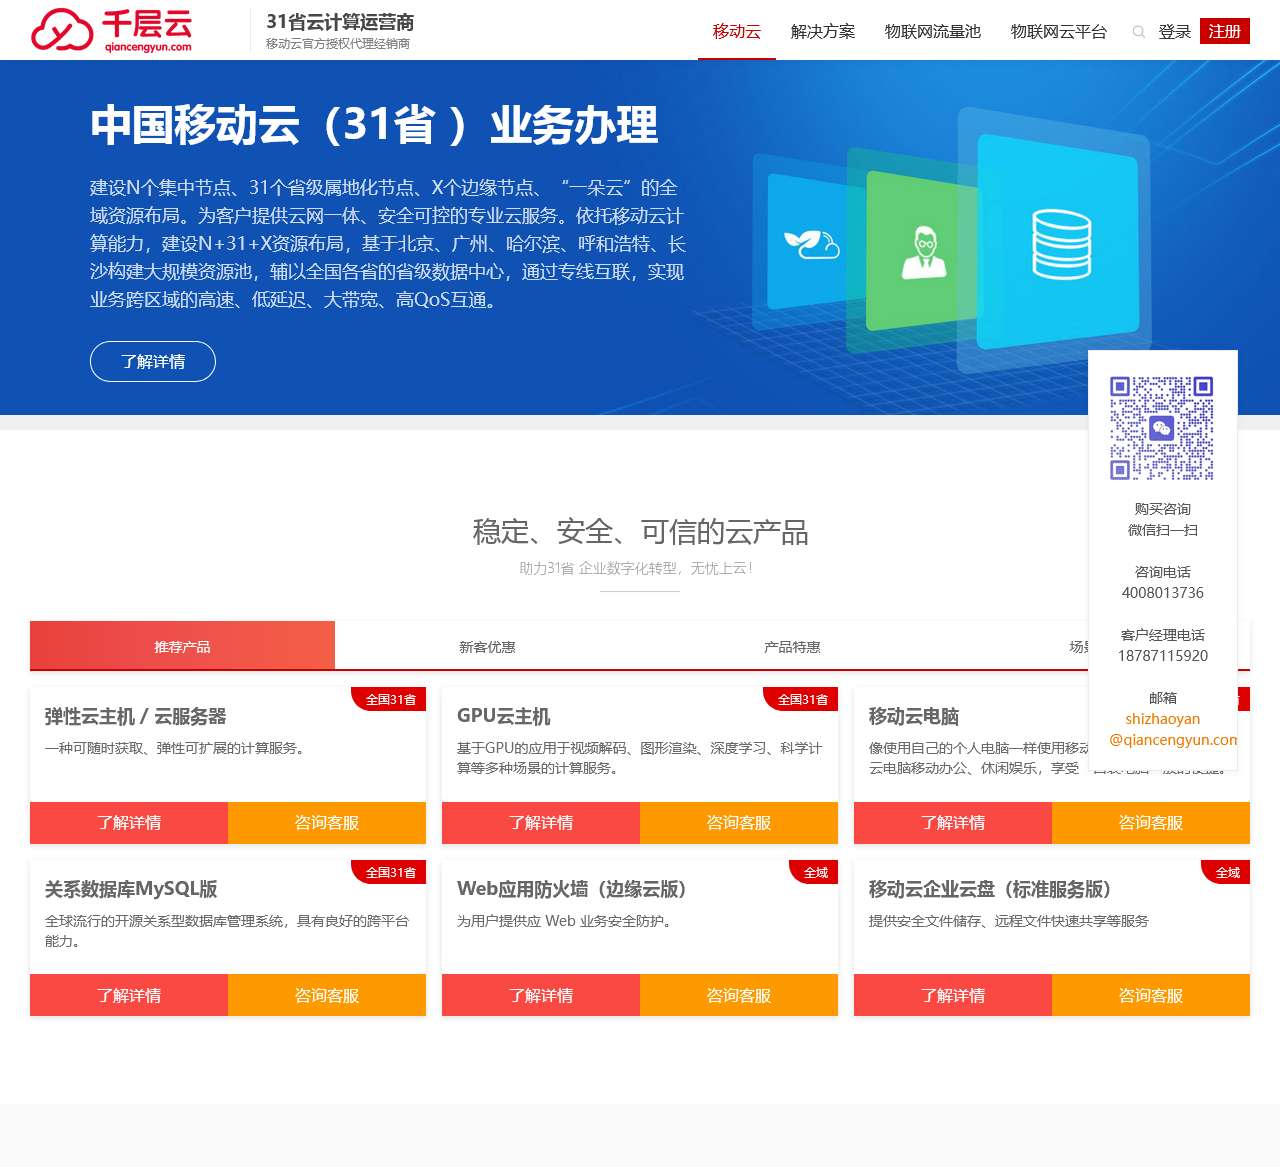This screenshot has height=1167, width=1280.
Task: Select the 推荐产品 tab
Action: [x=182, y=646]
